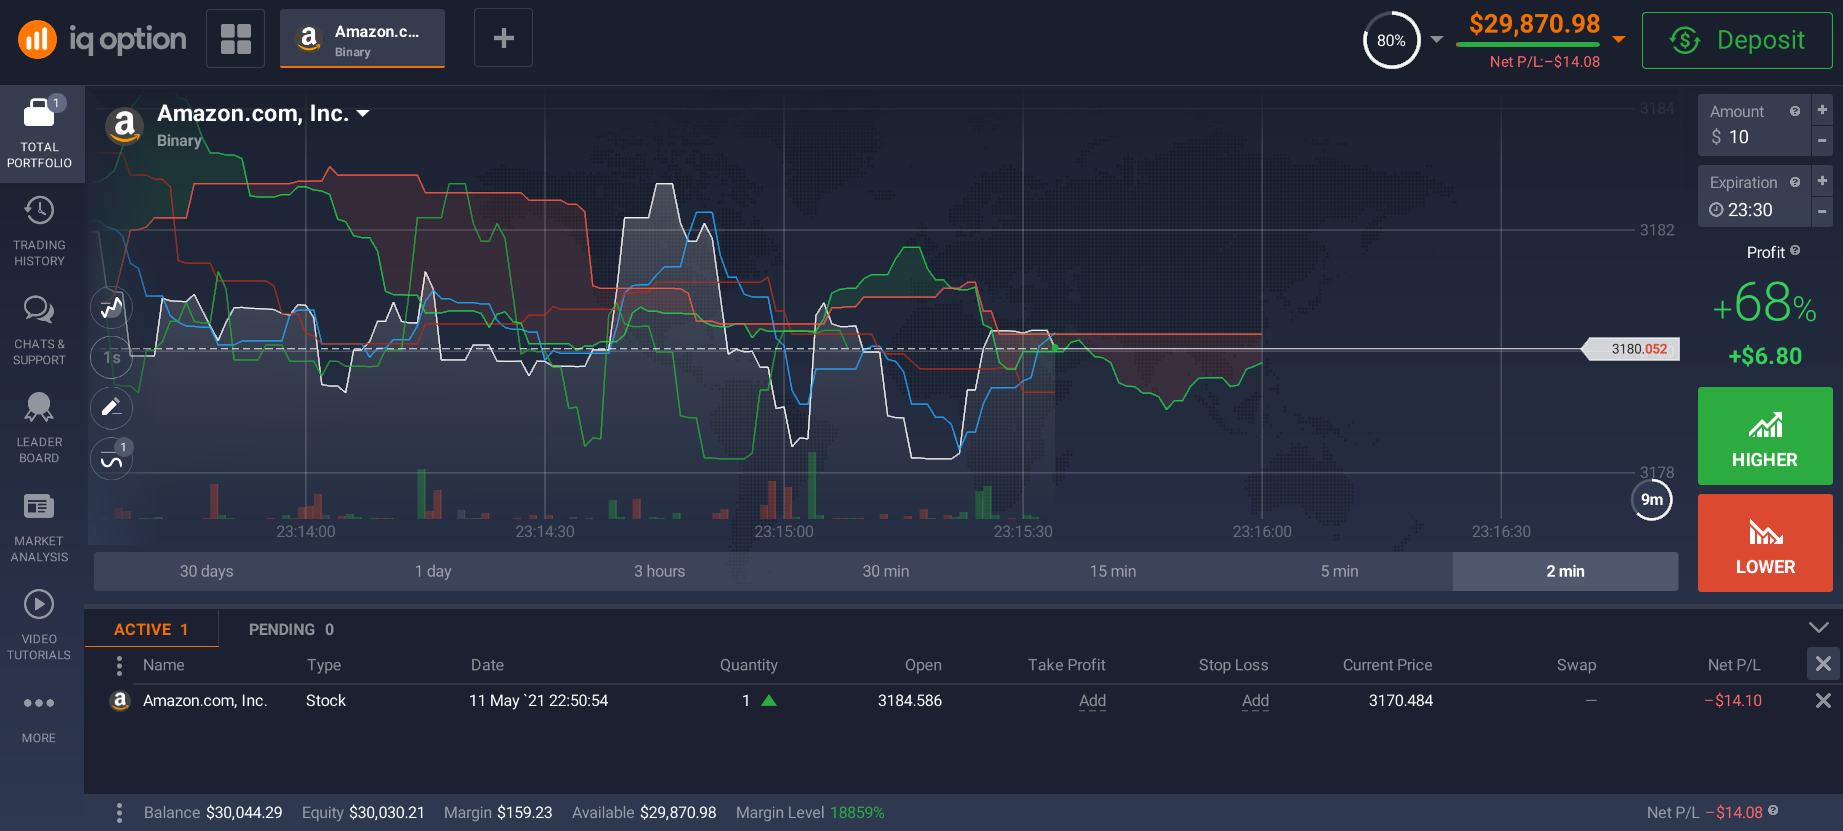Open the chart indicators tool

111,459
